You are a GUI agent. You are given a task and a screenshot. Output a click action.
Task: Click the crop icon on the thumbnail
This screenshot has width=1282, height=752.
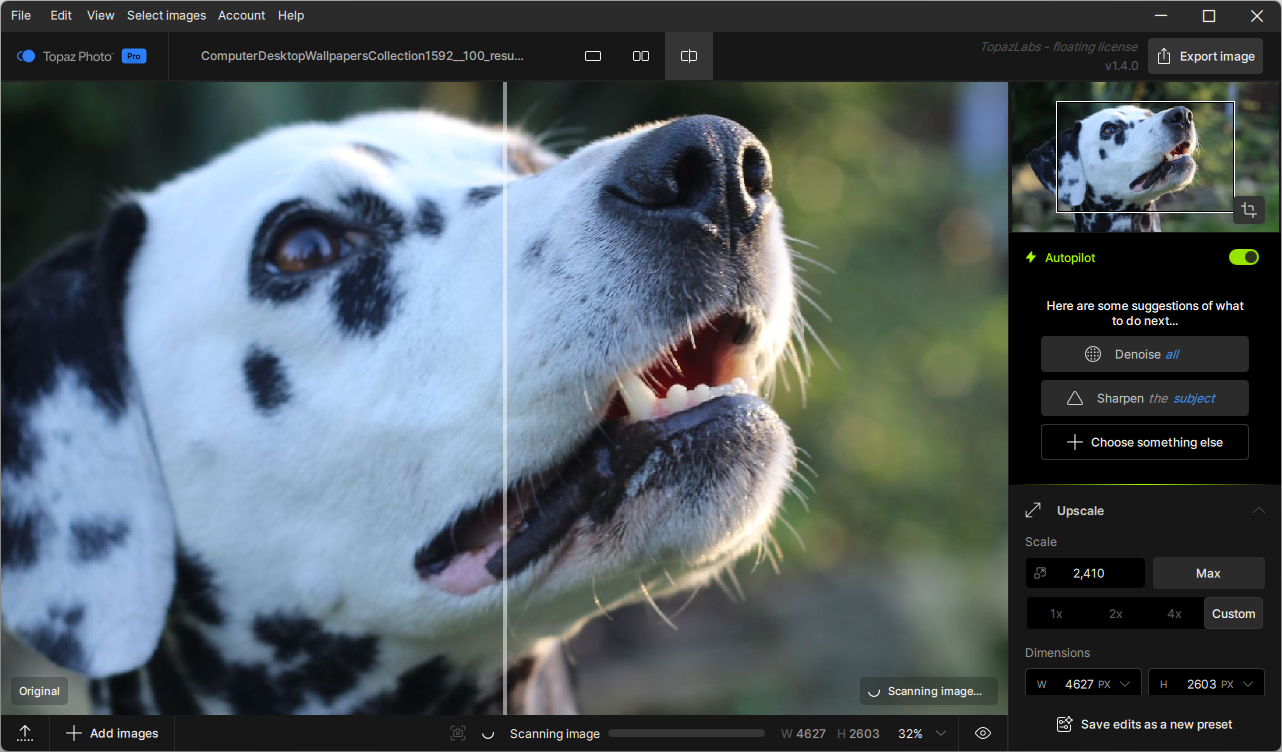(x=1248, y=210)
